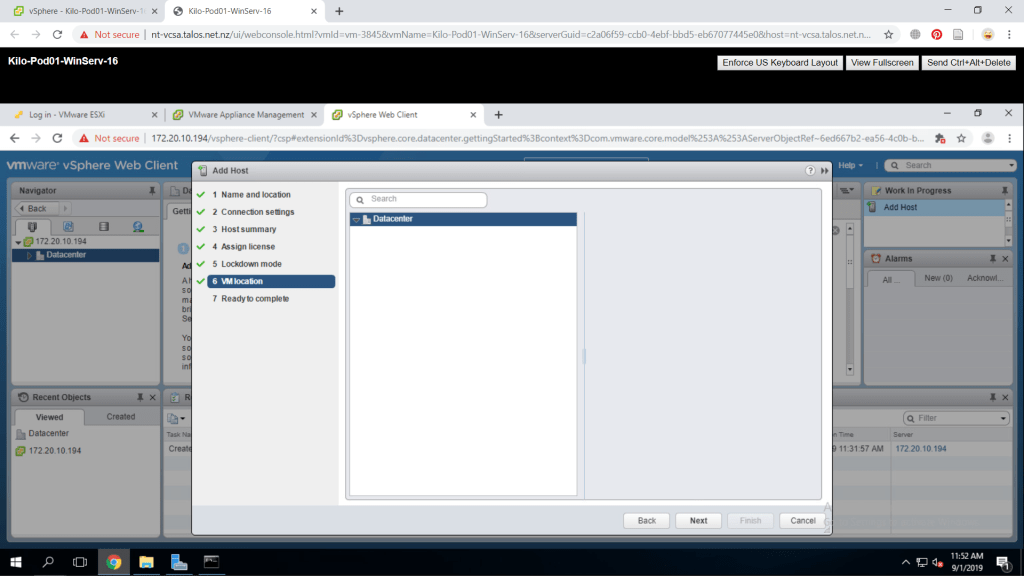
Task: Expand Datacenter in the Navigator tree
Action: [29, 255]
